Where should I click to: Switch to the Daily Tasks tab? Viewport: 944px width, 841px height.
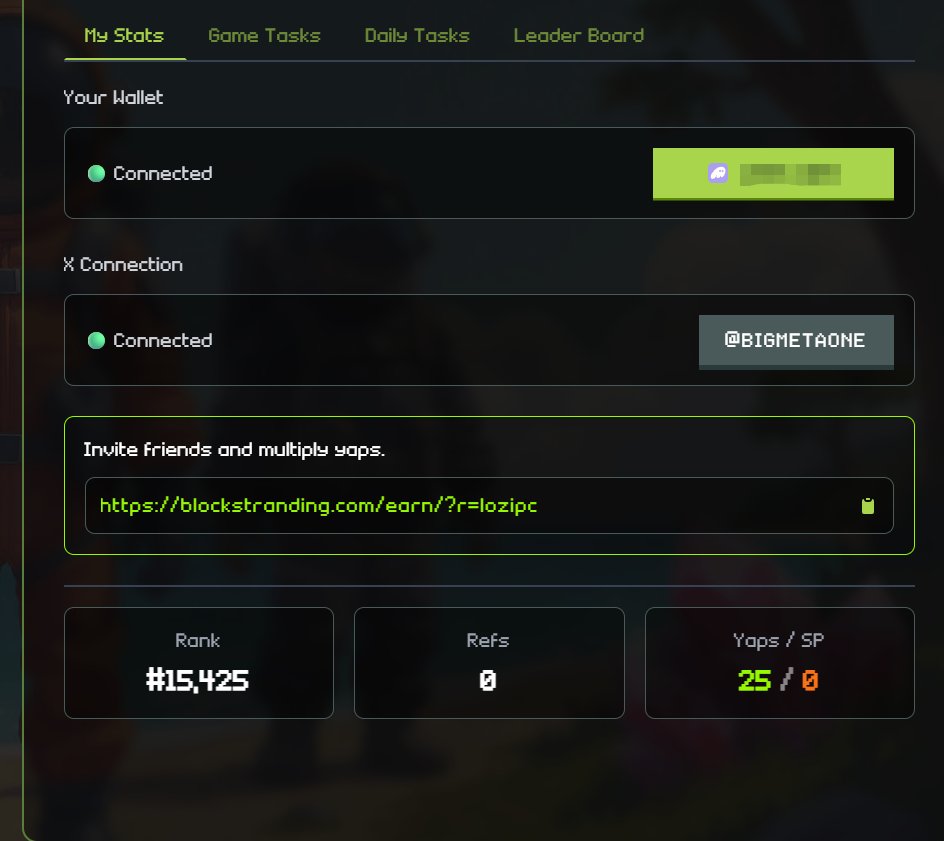417,36
